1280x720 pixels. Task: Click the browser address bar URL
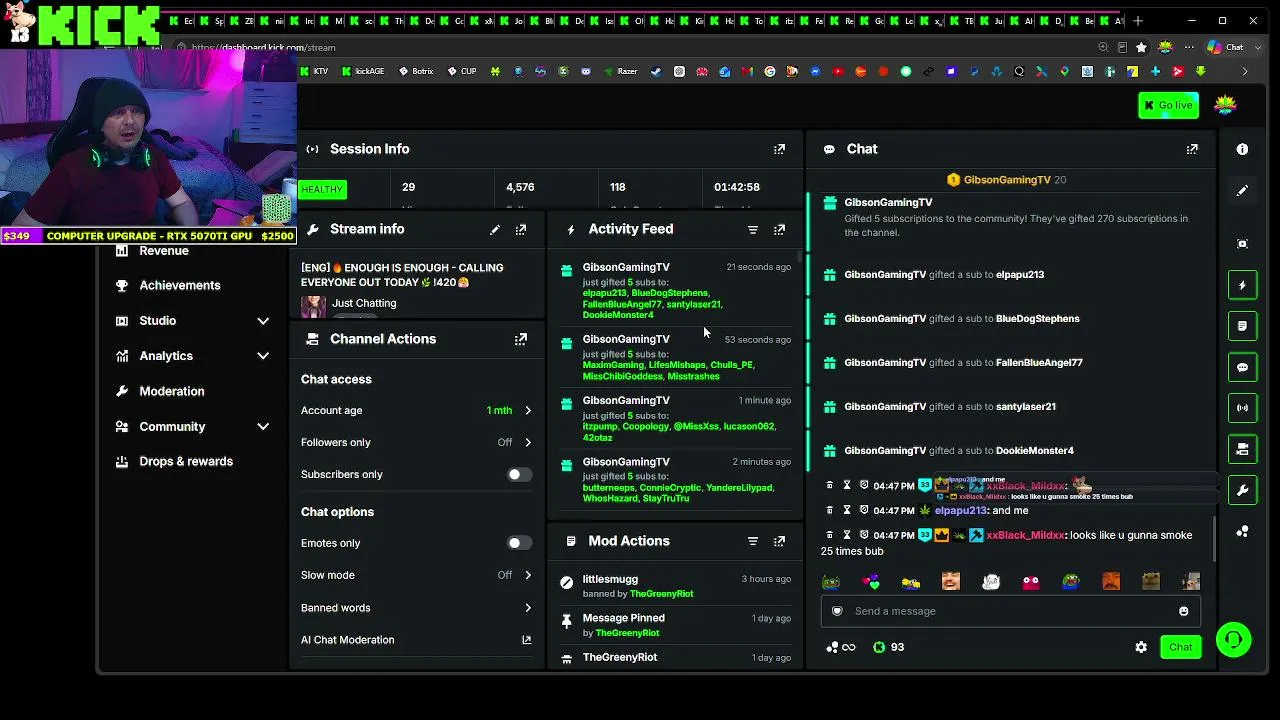pos(263,47)
